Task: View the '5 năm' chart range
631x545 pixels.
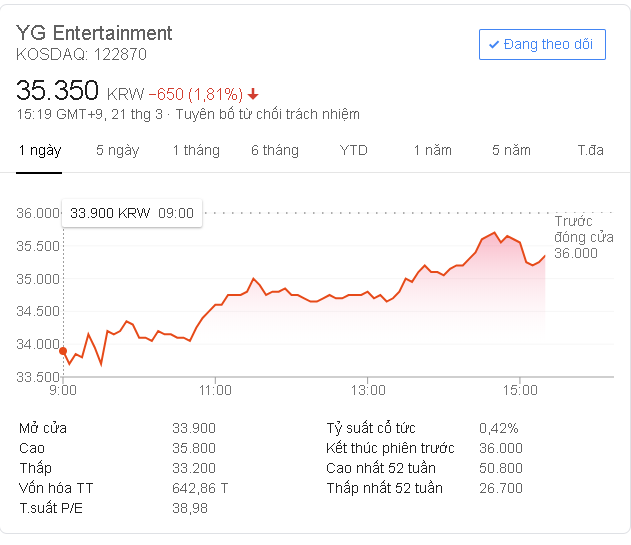Action: [511, 150]
